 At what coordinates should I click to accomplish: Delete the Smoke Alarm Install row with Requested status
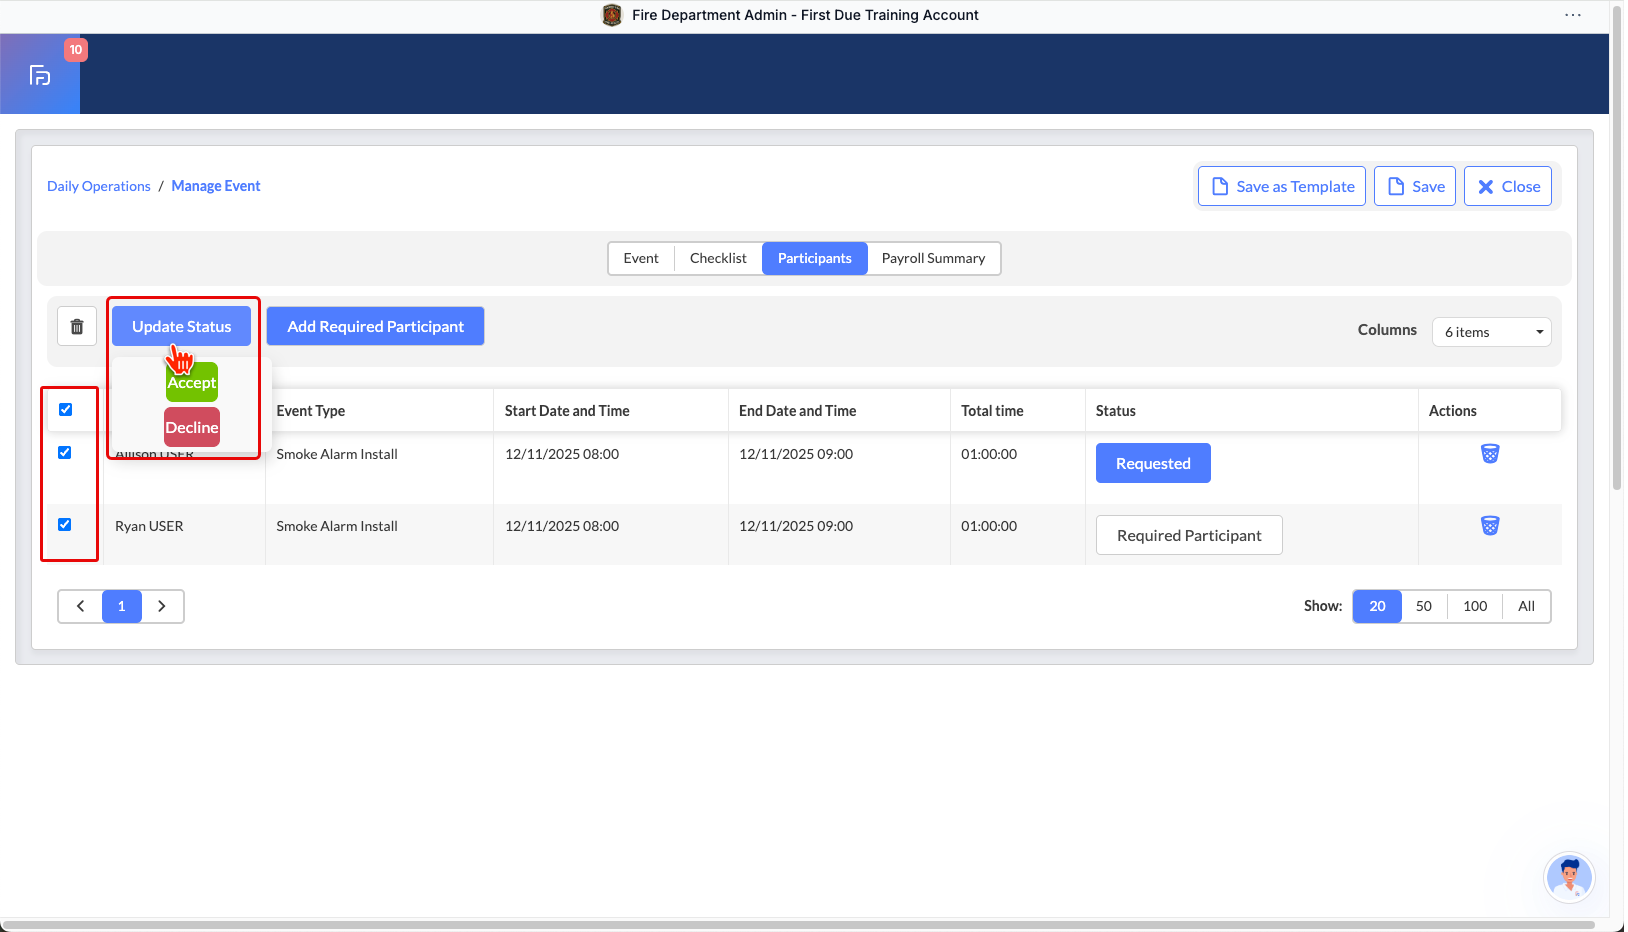pos(1489,454)
